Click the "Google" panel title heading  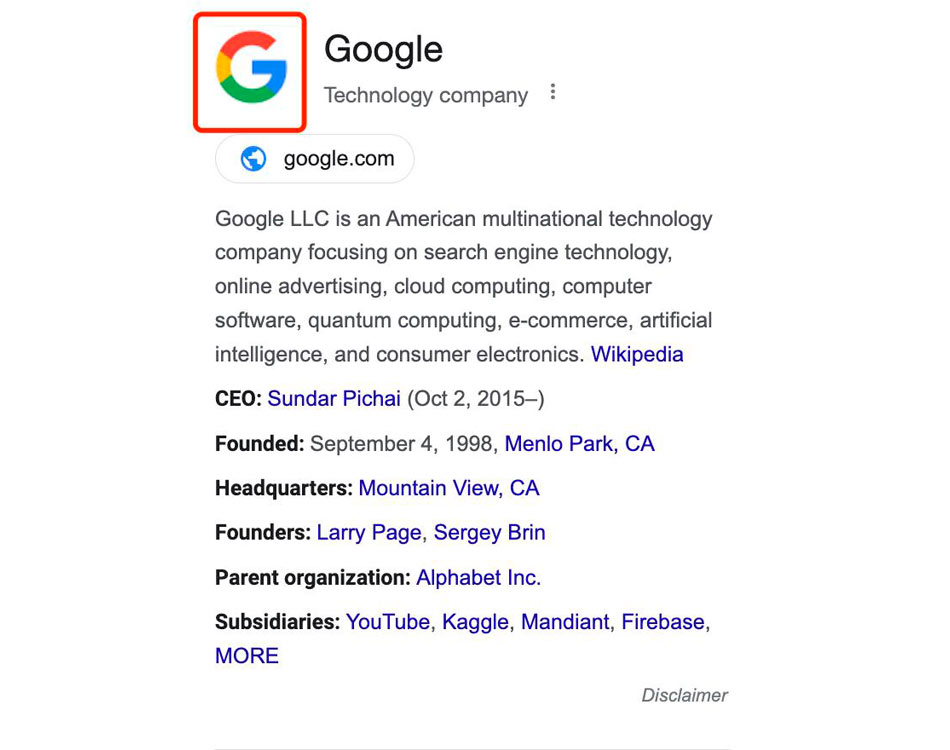[383, 50]
